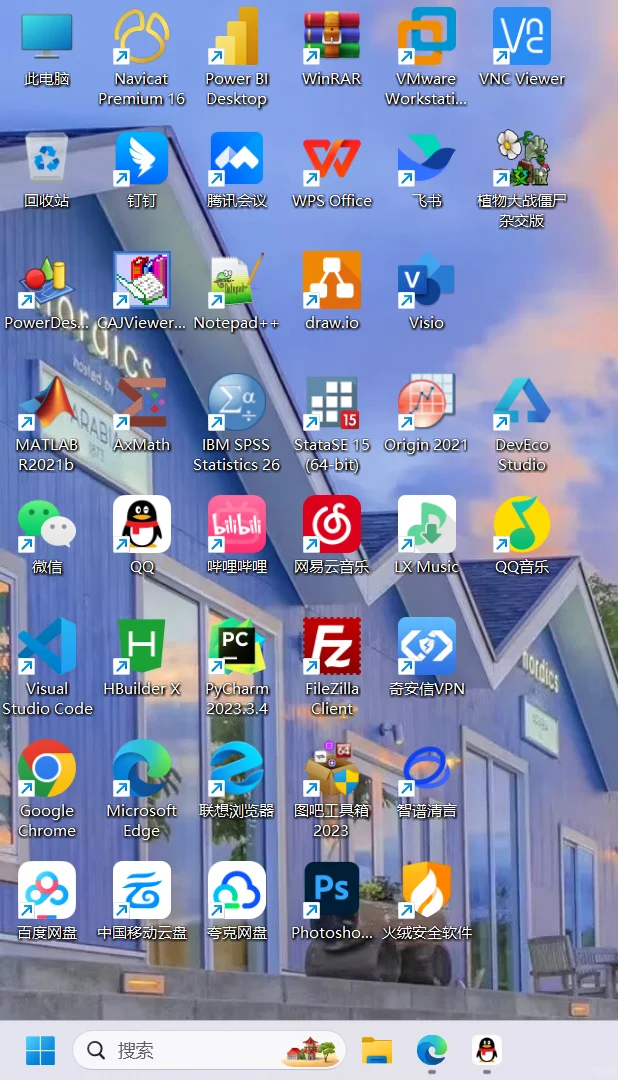Select the VNC Viewer icon
The image size is (618, 1080).
click(x=522, y=36)
